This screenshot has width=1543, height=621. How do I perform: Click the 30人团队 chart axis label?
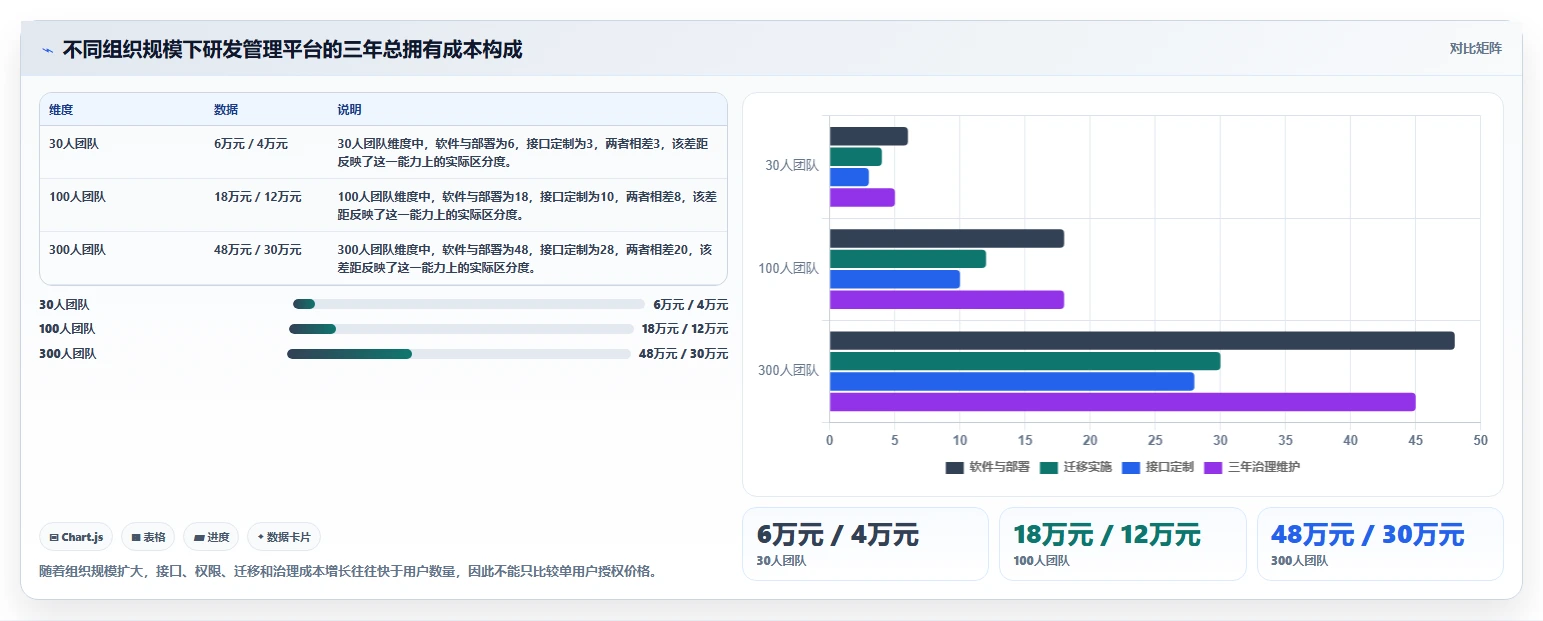(792, 166)
